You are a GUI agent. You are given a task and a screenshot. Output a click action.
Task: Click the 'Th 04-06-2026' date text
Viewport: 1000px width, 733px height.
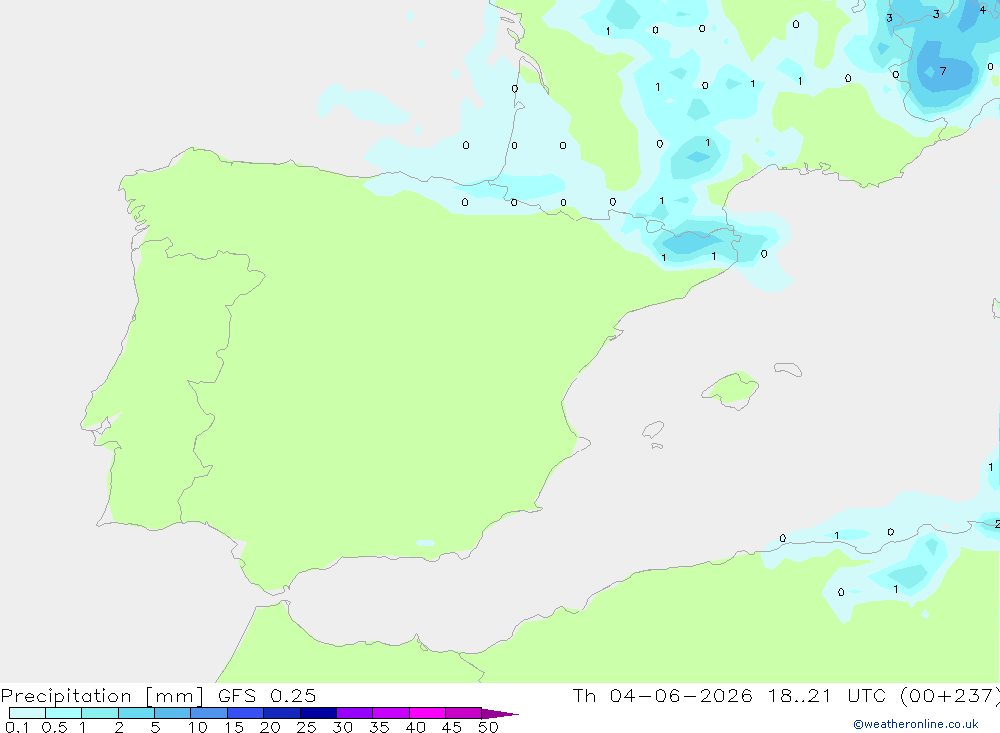[663, 695]
